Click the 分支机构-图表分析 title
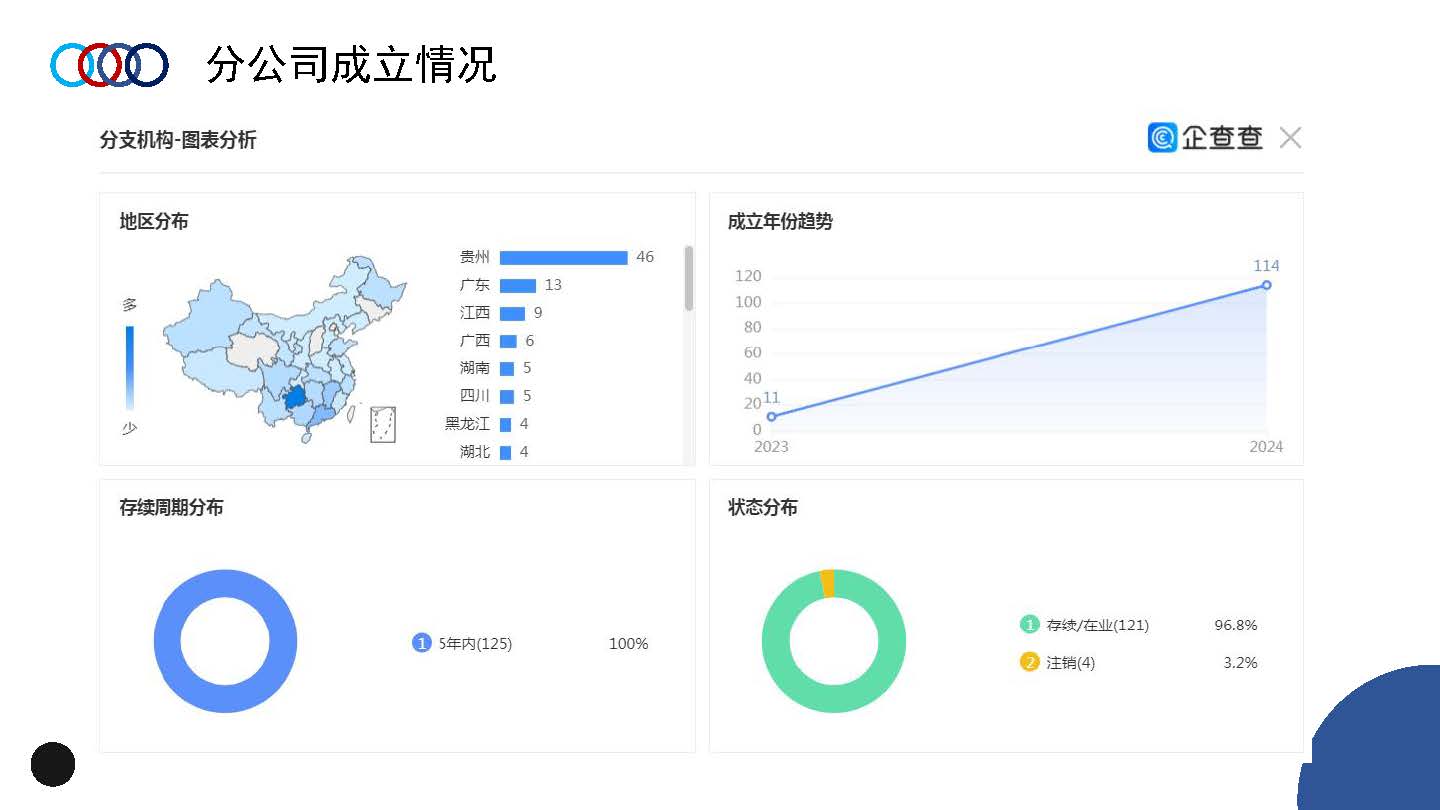 (178, 140)
